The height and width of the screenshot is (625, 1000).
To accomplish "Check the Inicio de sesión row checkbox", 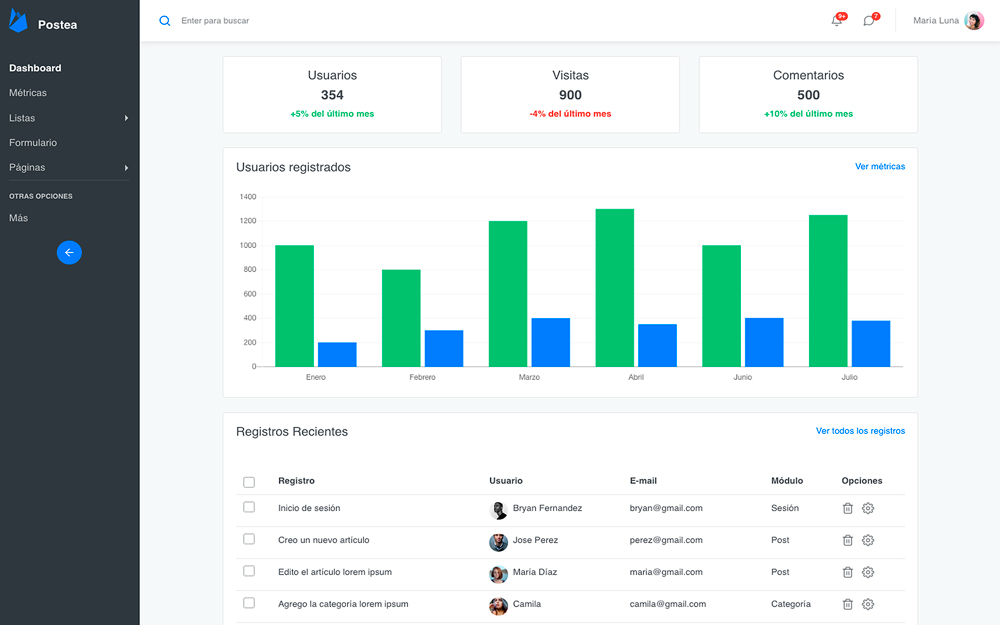I will coord(249,507).
